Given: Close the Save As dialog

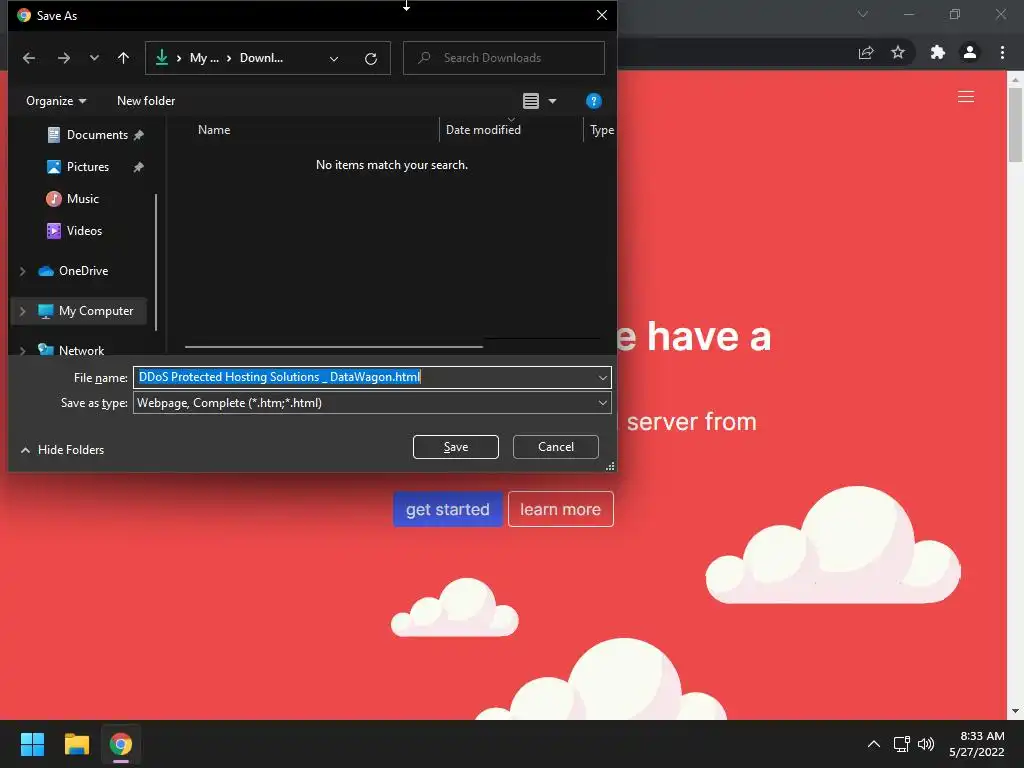Looking at the screenshot, I should pos(602,15).
